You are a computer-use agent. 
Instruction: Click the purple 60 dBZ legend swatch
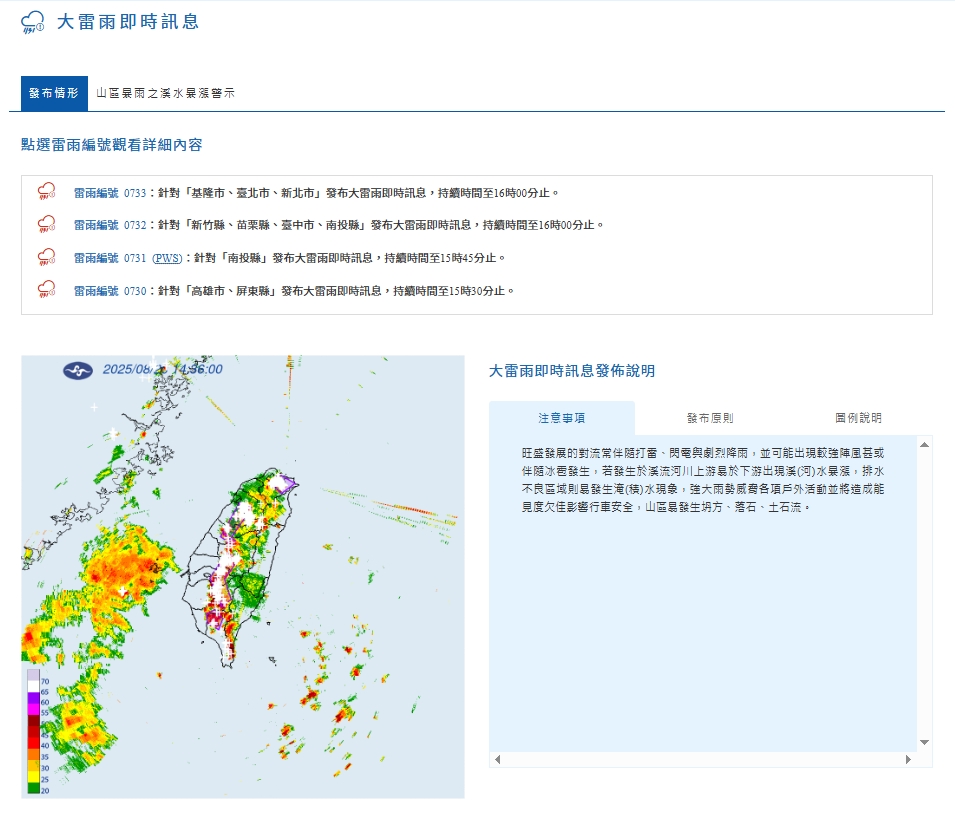tap(33, 698)
